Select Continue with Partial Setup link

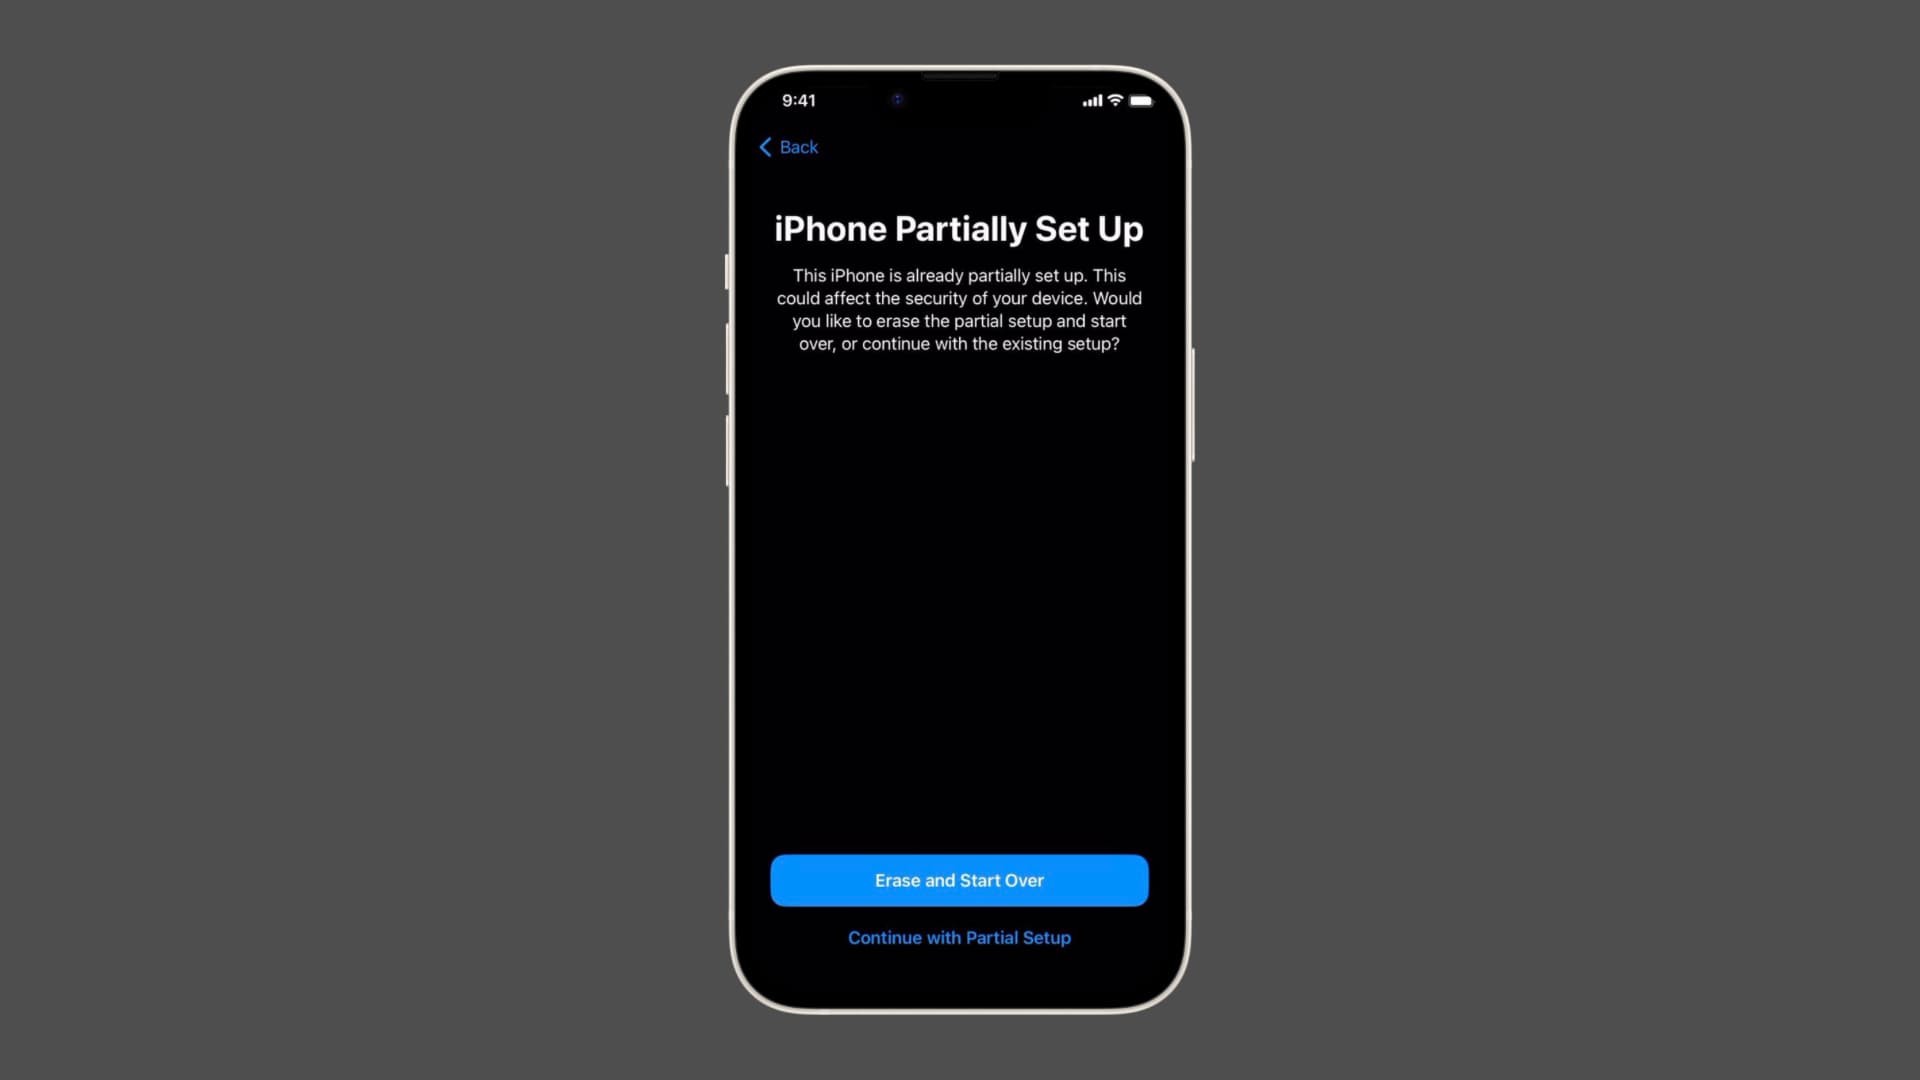point(959,938)
